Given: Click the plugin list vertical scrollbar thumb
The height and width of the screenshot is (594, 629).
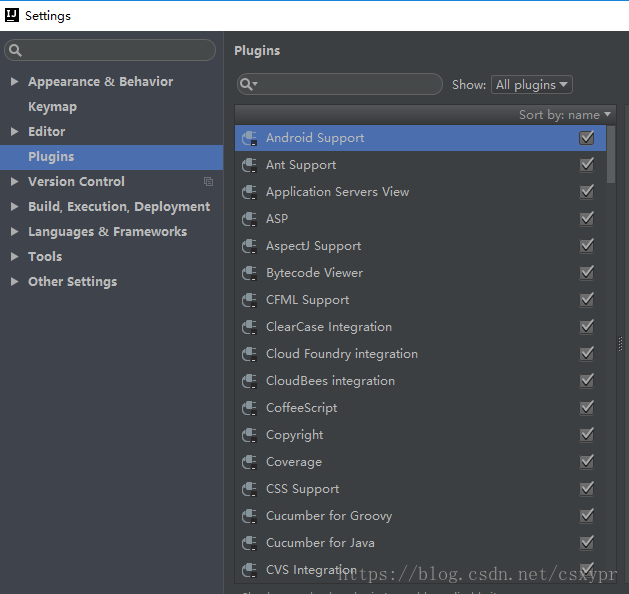Looking at the screenshot, I should click(x=611, y=154).
